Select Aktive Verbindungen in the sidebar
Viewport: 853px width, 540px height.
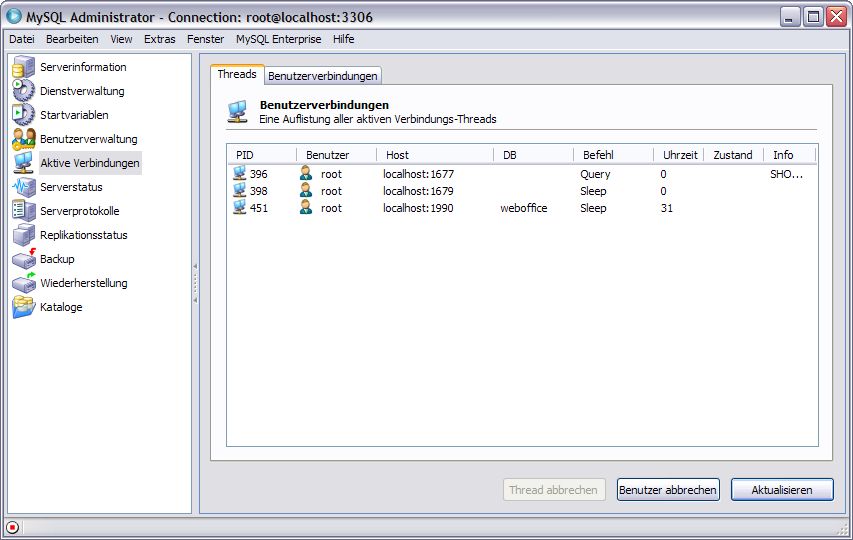pyautogui.click(x=90, y=163)
